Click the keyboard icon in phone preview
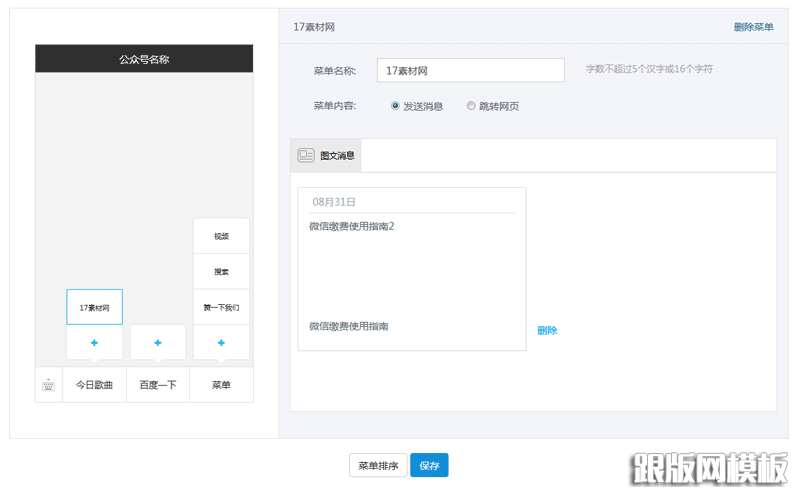 (48, 385)
